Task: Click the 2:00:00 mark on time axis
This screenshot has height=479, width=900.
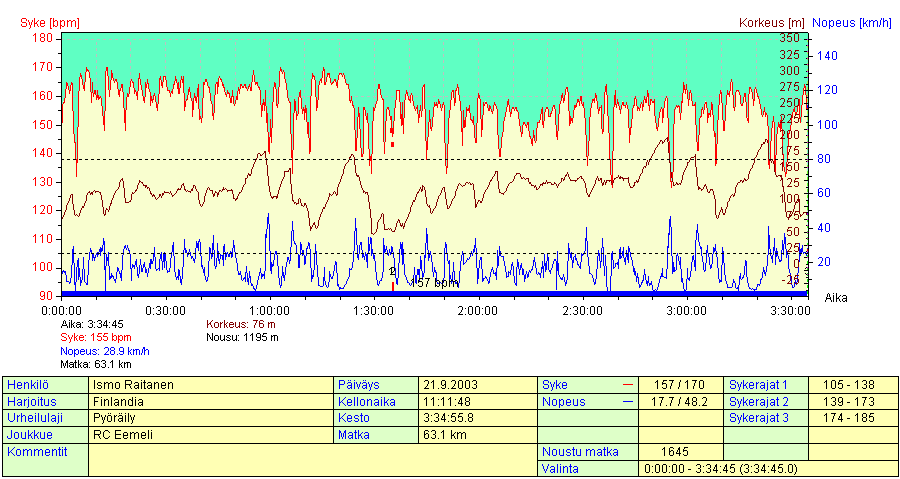Action: point(477,311)
